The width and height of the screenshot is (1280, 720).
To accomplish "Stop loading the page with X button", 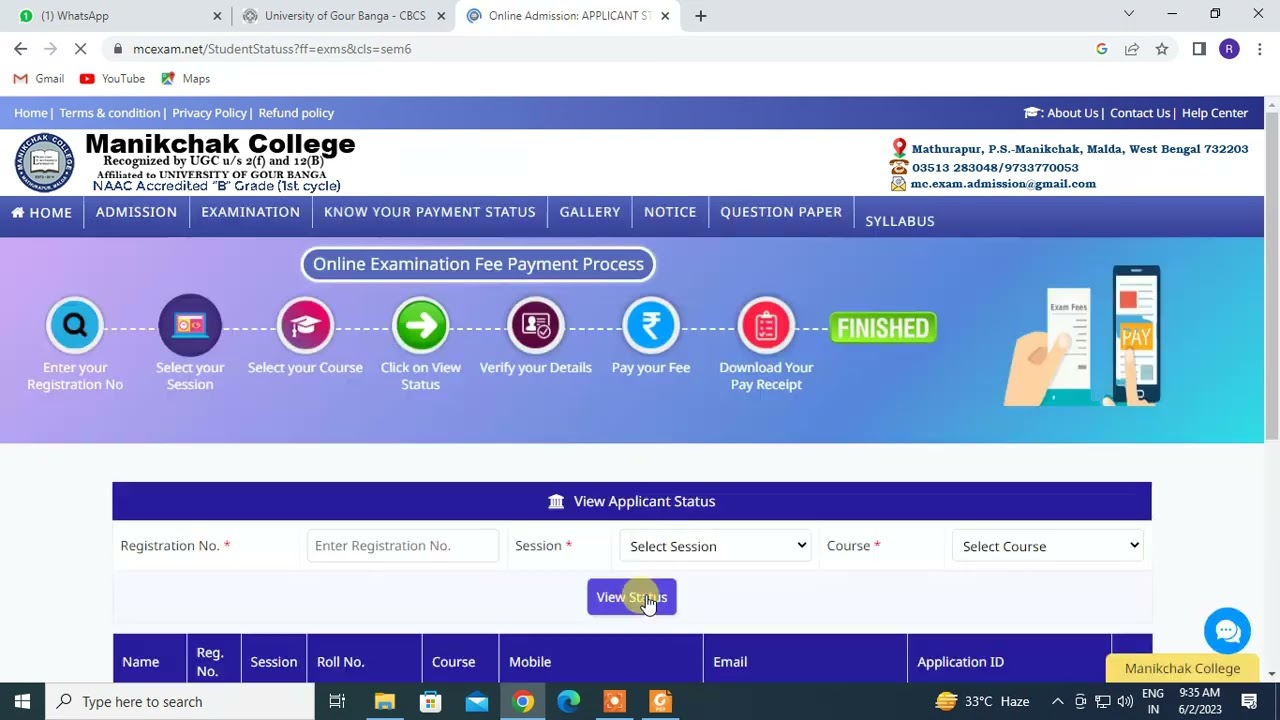I will point(81,48).
